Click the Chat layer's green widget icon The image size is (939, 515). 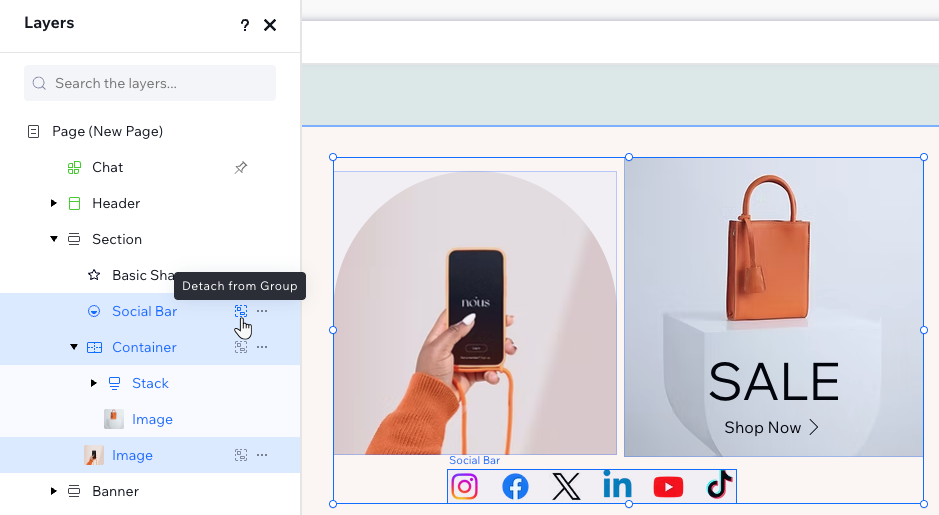(74, 168)
